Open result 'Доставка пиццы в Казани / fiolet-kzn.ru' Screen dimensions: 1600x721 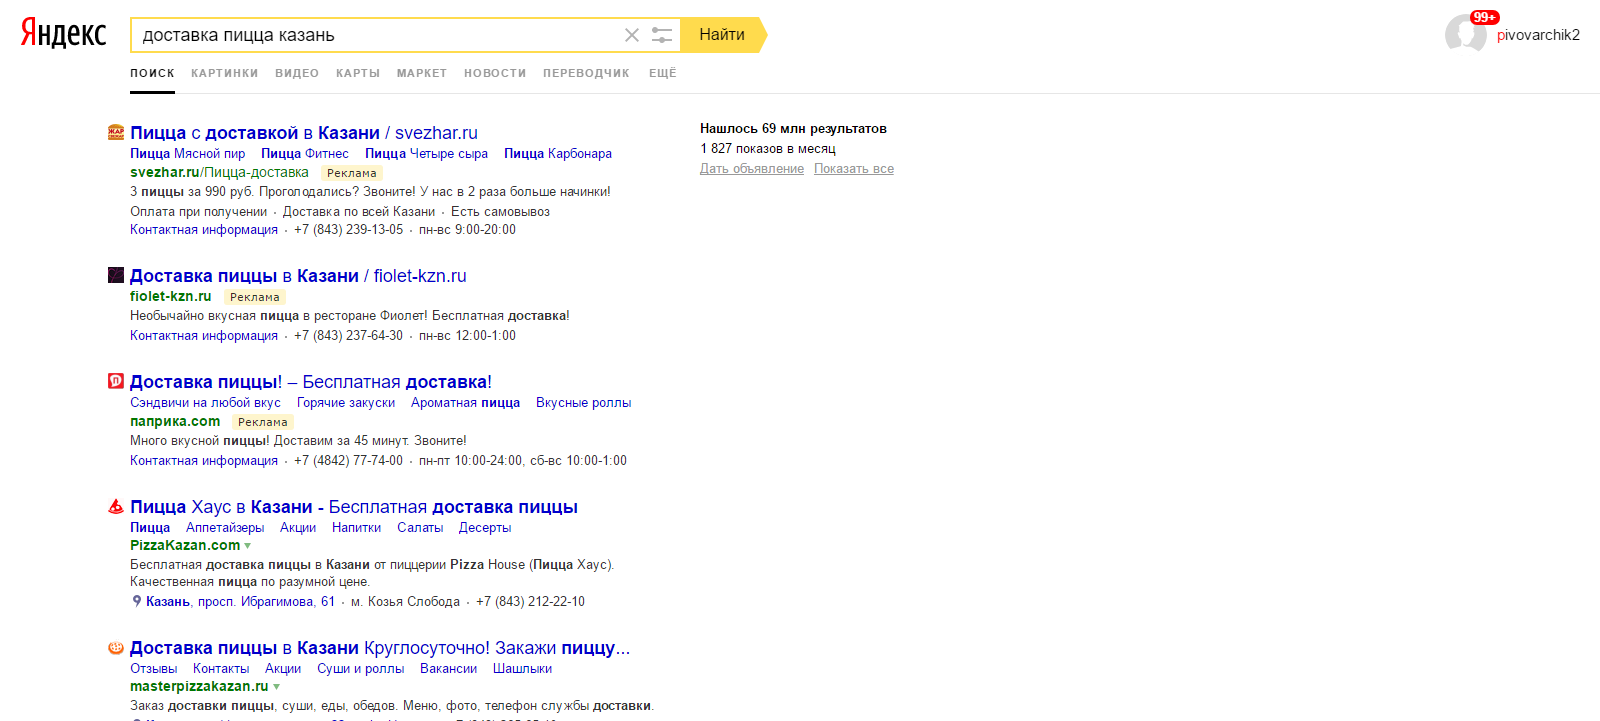pyautogui.click(x=298, y=276)
